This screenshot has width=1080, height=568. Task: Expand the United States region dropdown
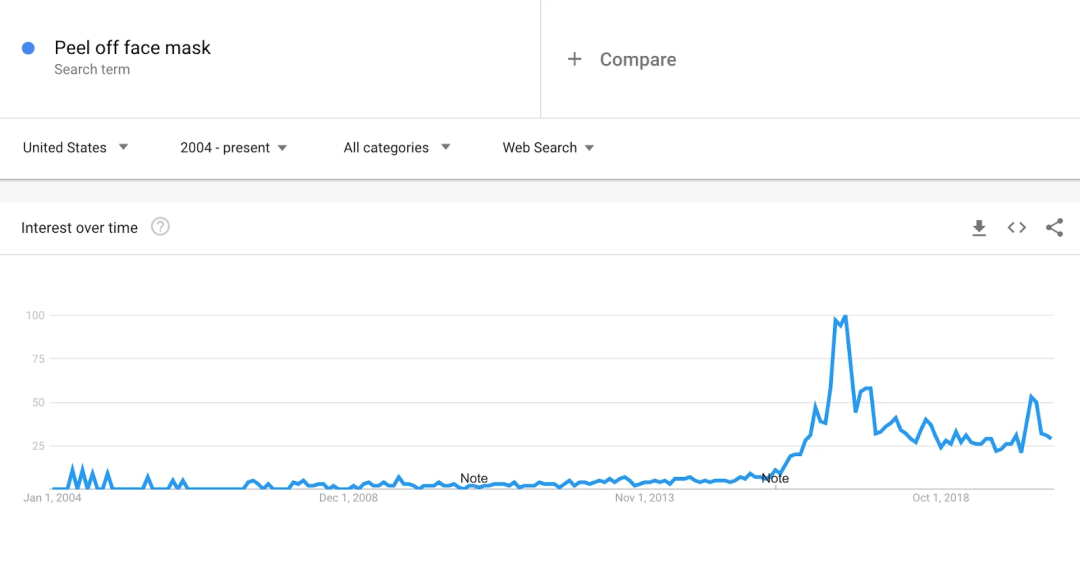pyautogui.click(x=75, y=147)
